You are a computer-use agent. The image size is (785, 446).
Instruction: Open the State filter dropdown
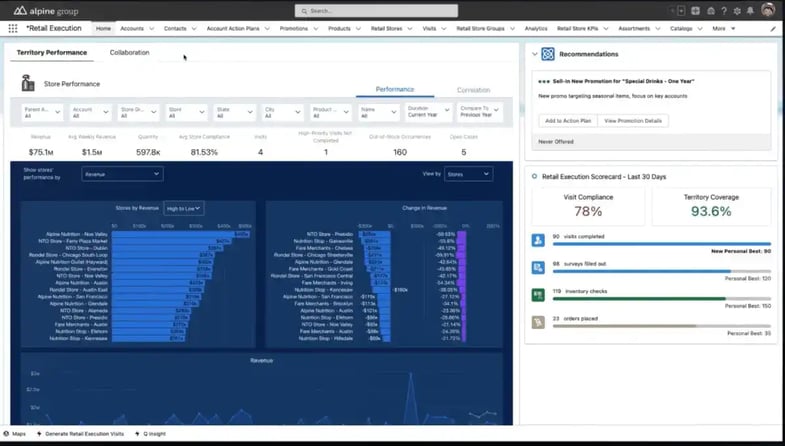[234, 112]
